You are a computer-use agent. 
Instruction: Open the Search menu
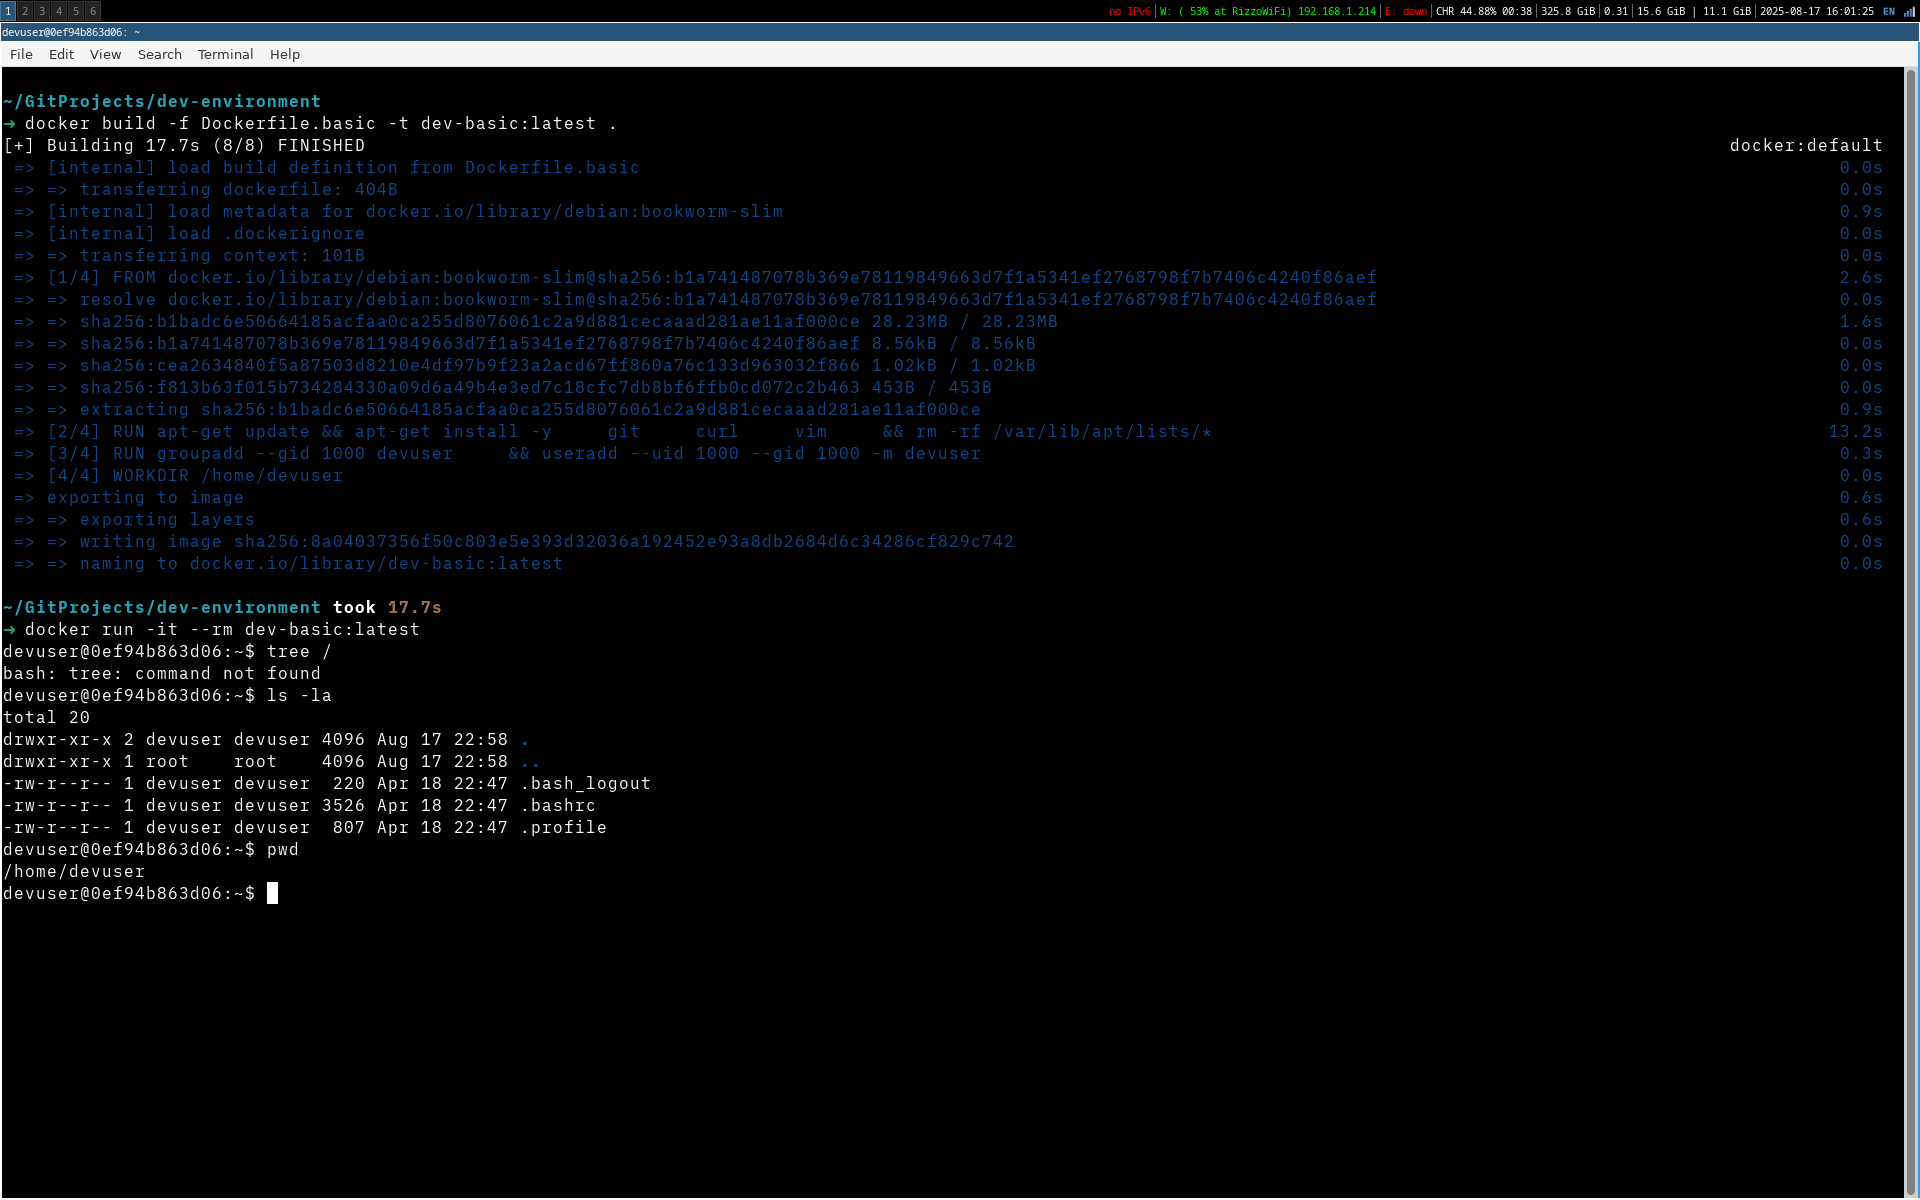160,54
